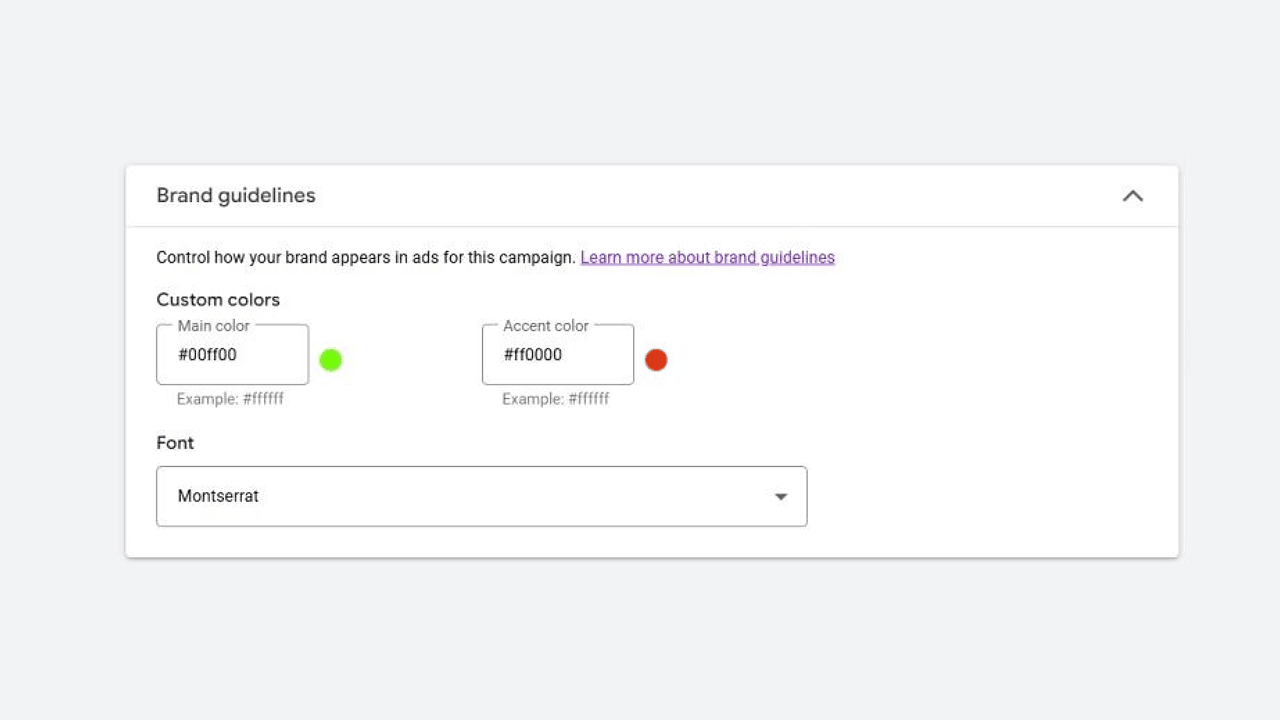Click the font dropdown arrow icon

781,497
